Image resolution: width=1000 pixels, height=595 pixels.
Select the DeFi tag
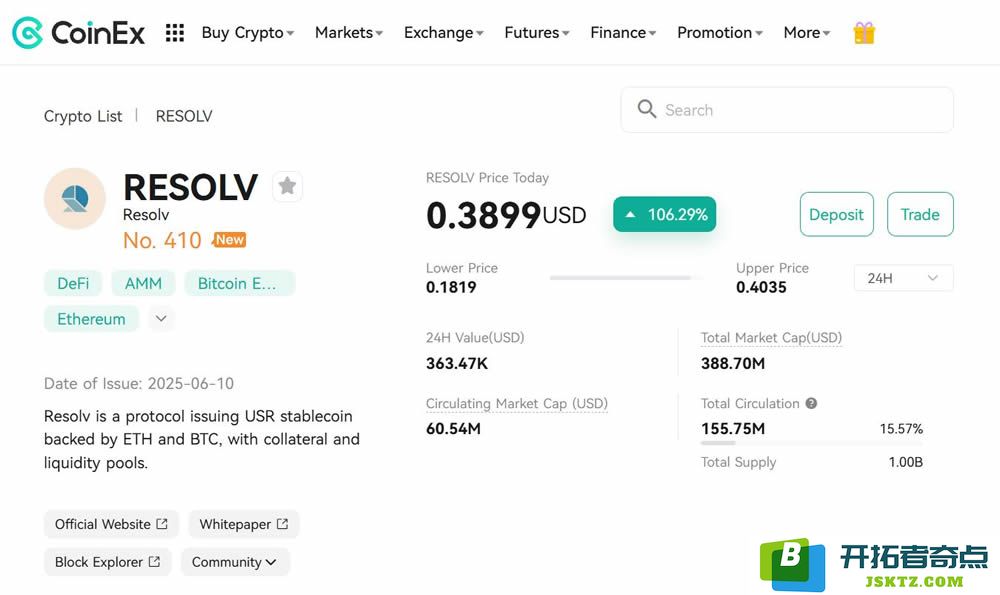point(73,283)
